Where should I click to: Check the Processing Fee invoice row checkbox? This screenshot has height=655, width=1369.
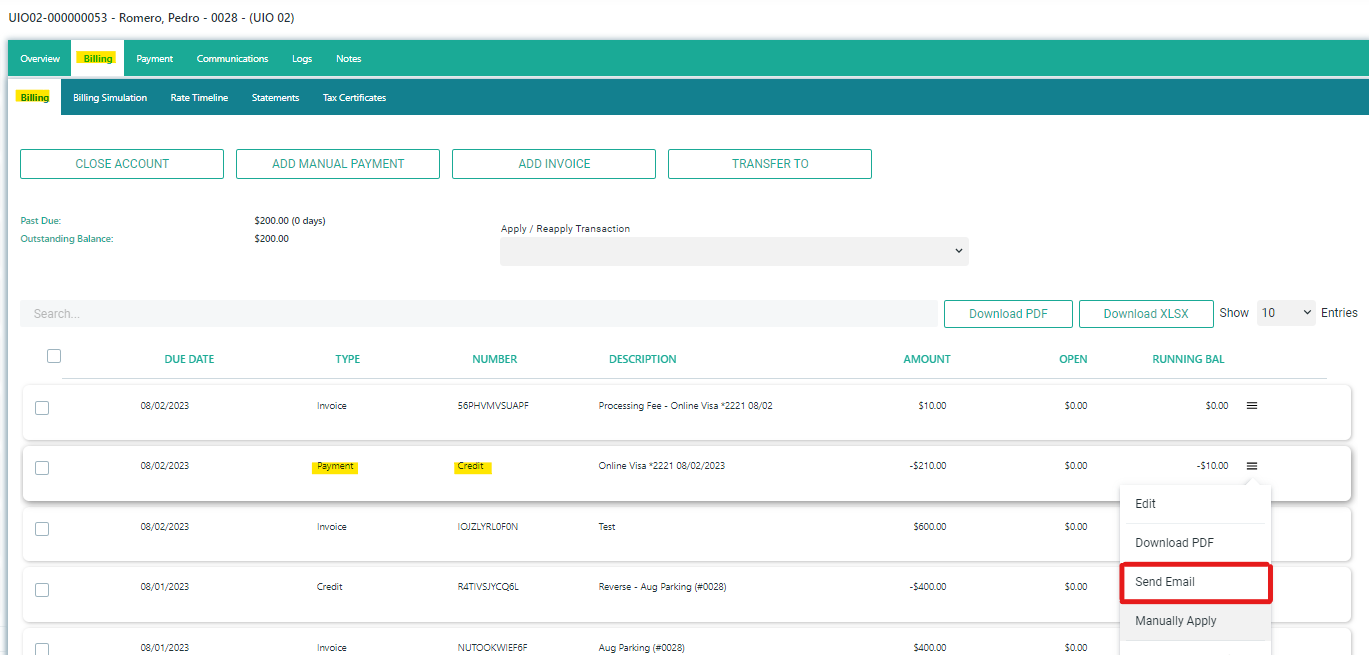click(x=42, y=408)
